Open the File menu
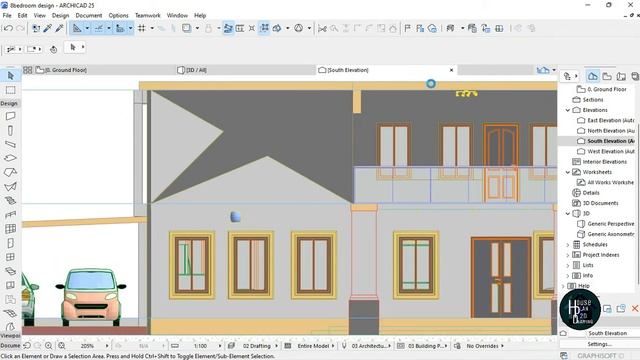This screenshot has width=640, height=360. click(x=7, y=16)
